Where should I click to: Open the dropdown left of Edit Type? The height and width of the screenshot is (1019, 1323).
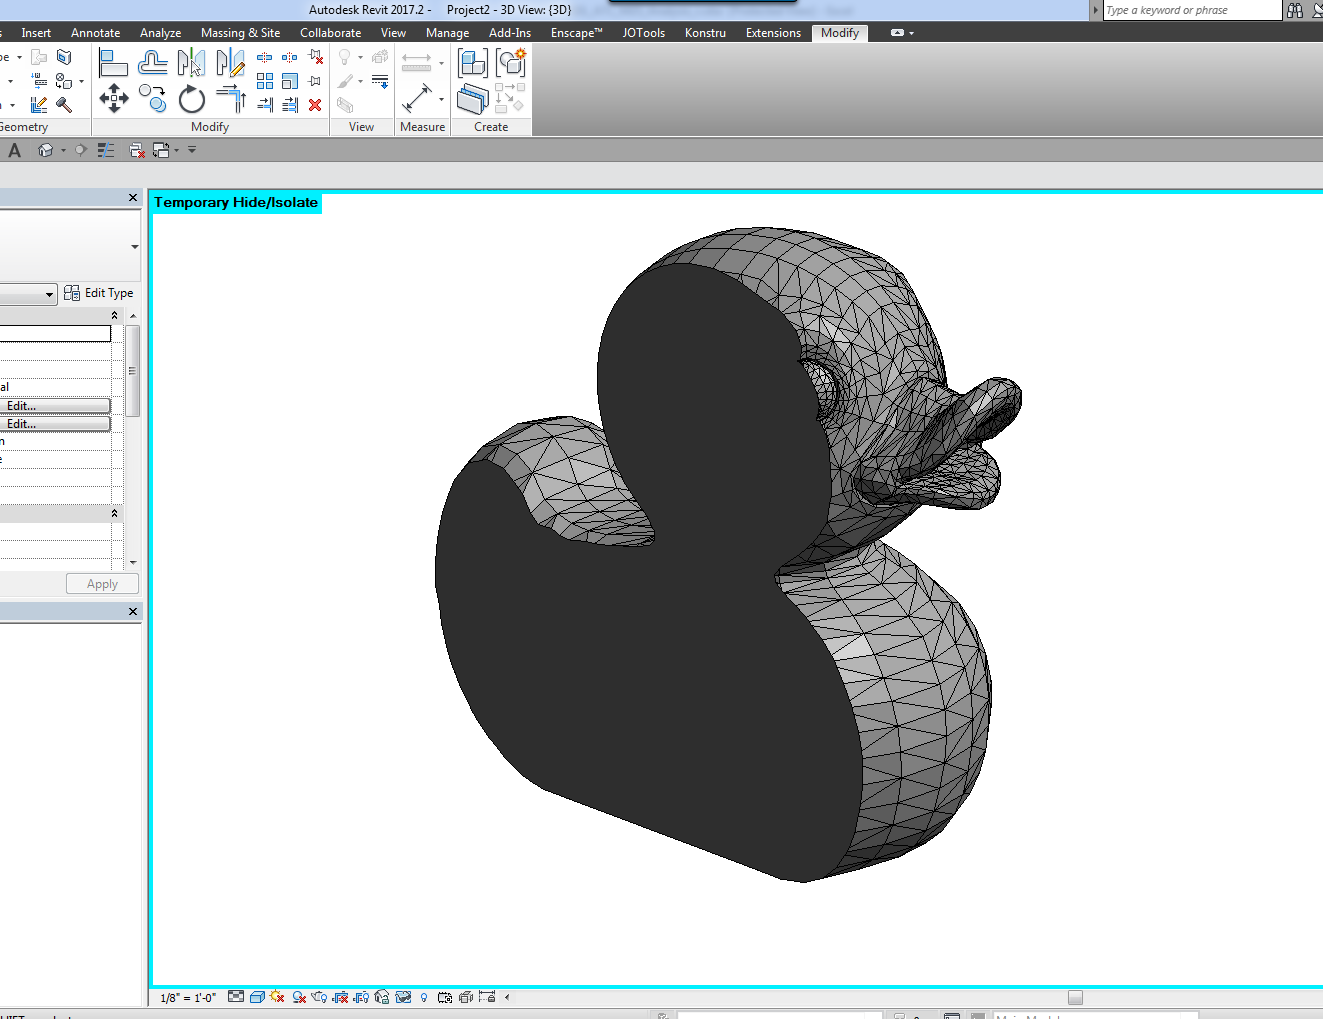[x=49, y=294]
